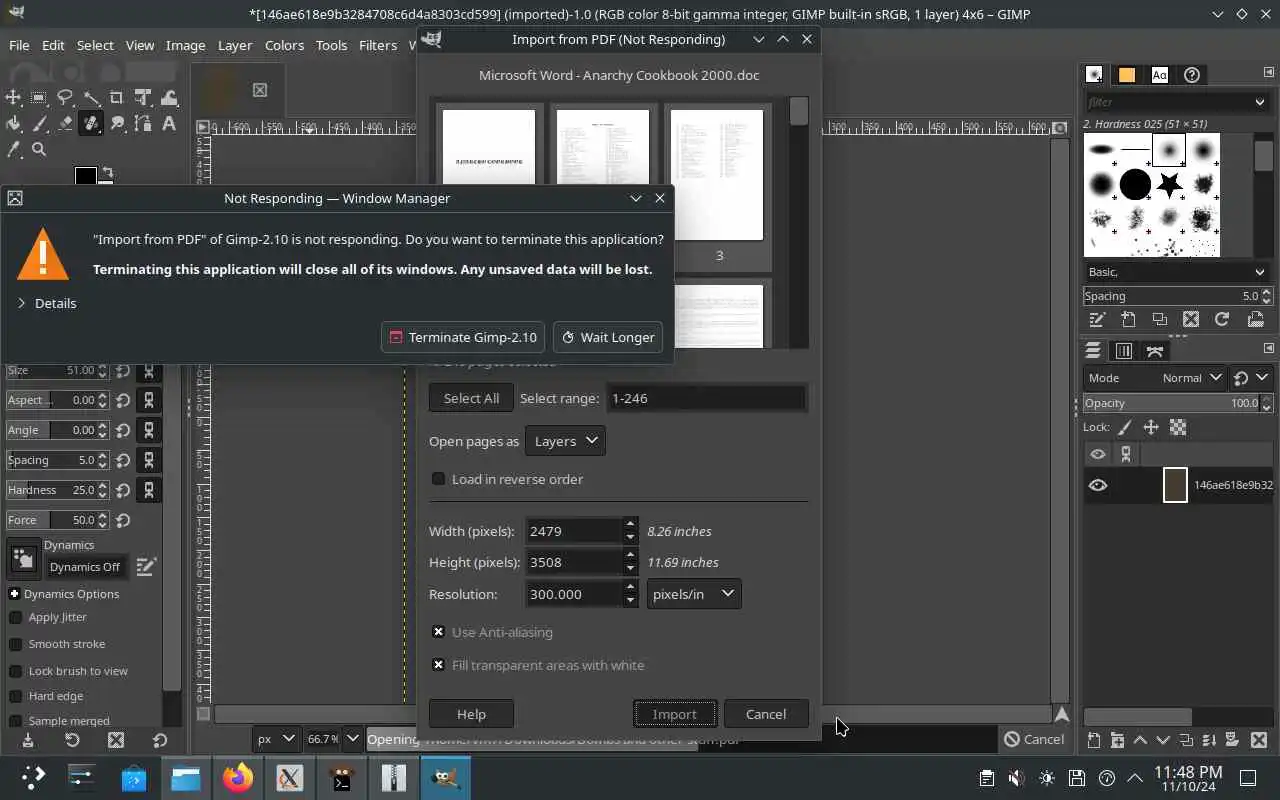Click Select All in Import dialog
Viewport: 1280px width, 800px height.
471,398
